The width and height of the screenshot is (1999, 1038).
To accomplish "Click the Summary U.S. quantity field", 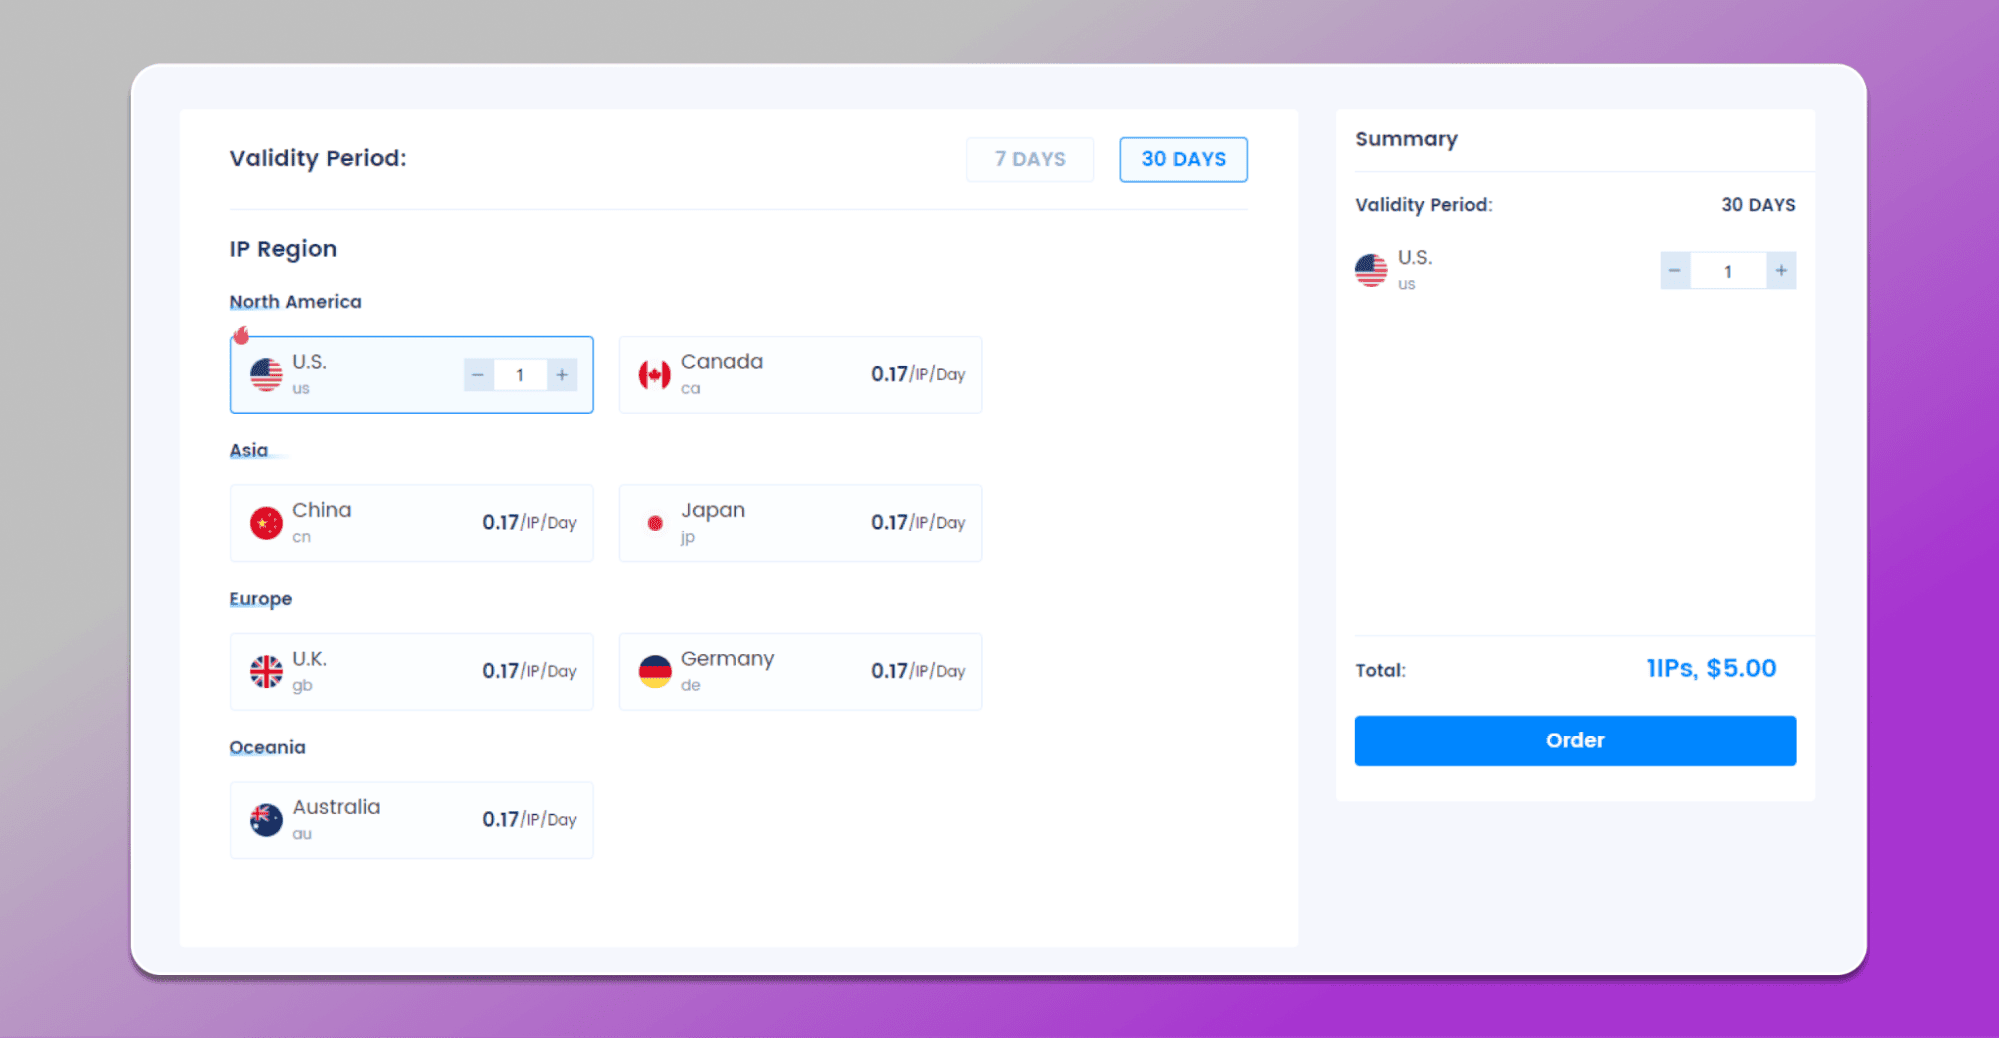I will [x=1728, y=271].
